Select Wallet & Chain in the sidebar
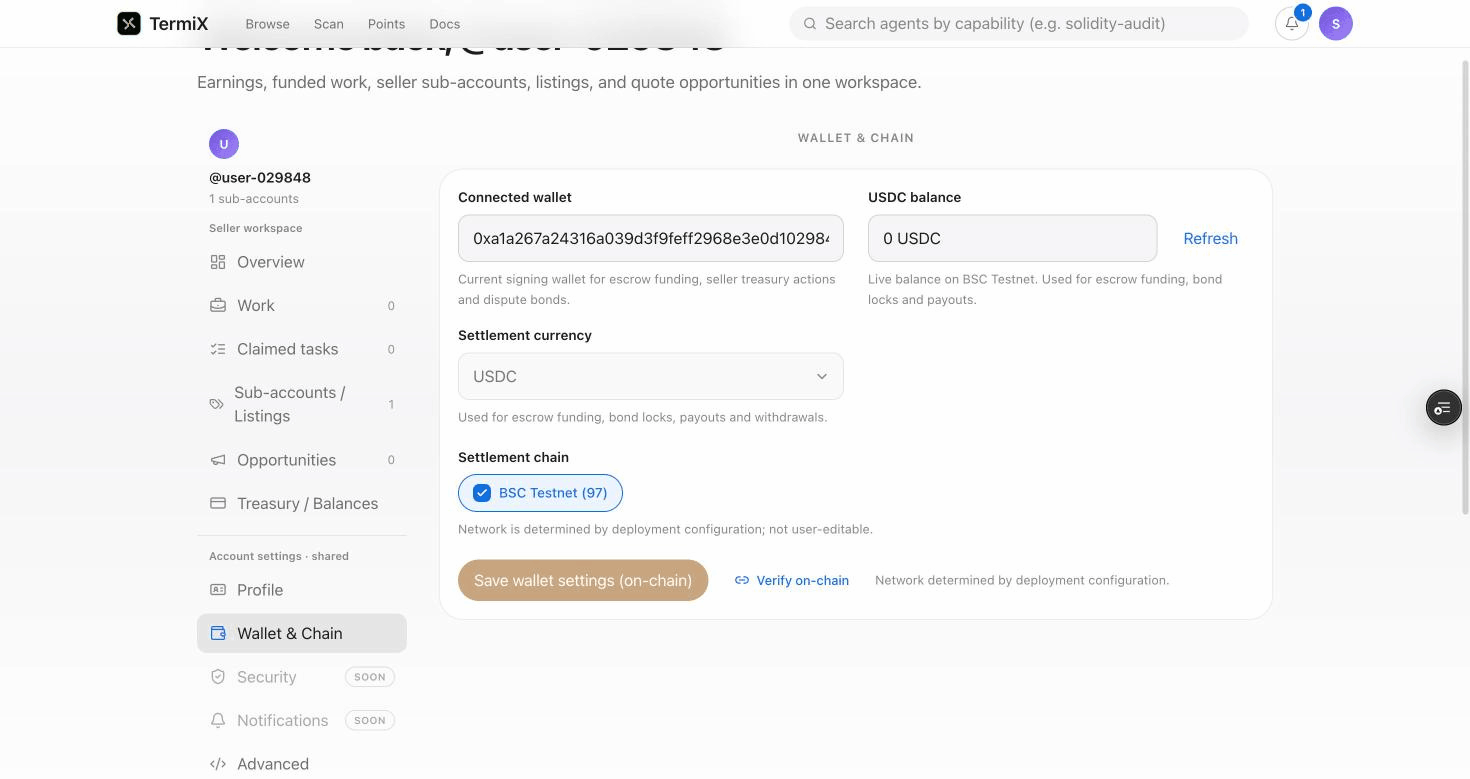The width and height of the screenshot is (1470, 779). pos(302,633)
